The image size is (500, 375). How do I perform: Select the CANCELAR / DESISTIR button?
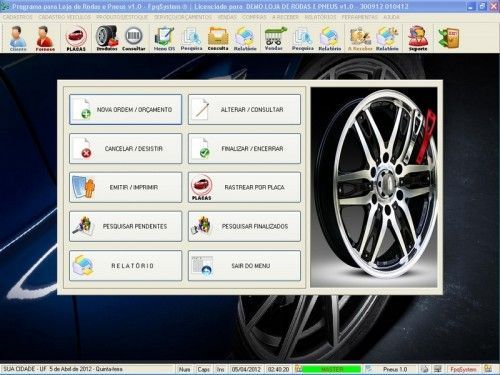[126, 148]
